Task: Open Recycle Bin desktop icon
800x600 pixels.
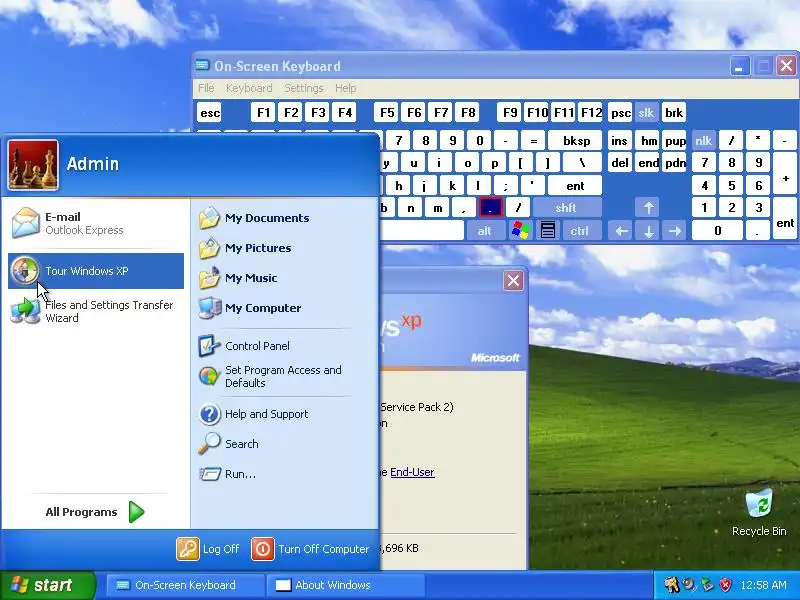Action: click(759, 512)
